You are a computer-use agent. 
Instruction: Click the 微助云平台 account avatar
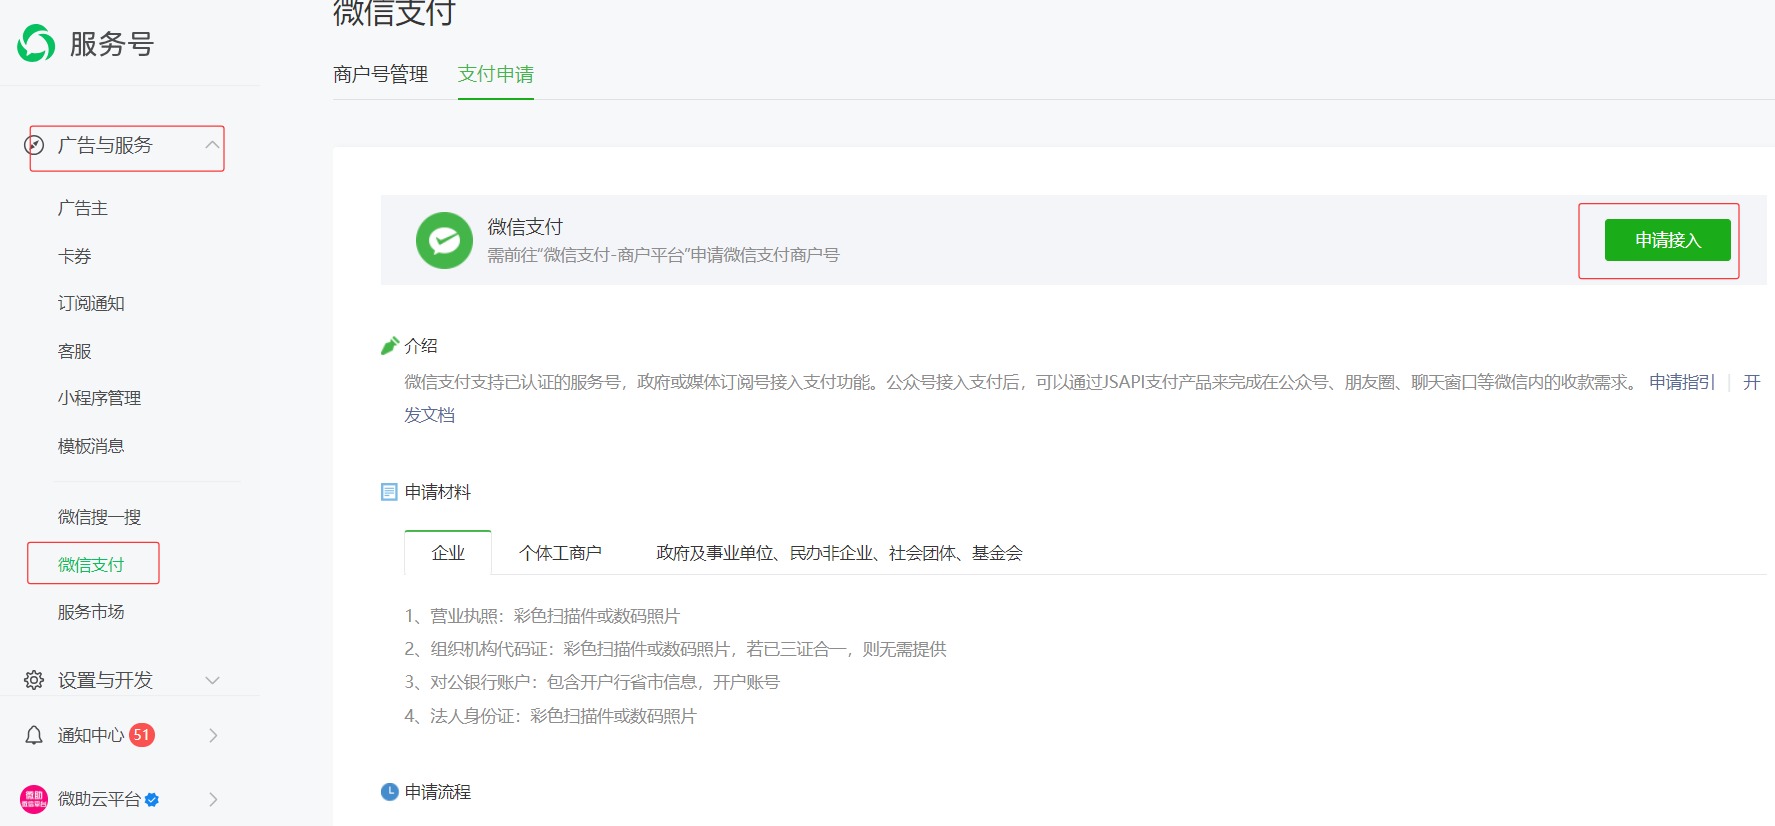[34, 799]
